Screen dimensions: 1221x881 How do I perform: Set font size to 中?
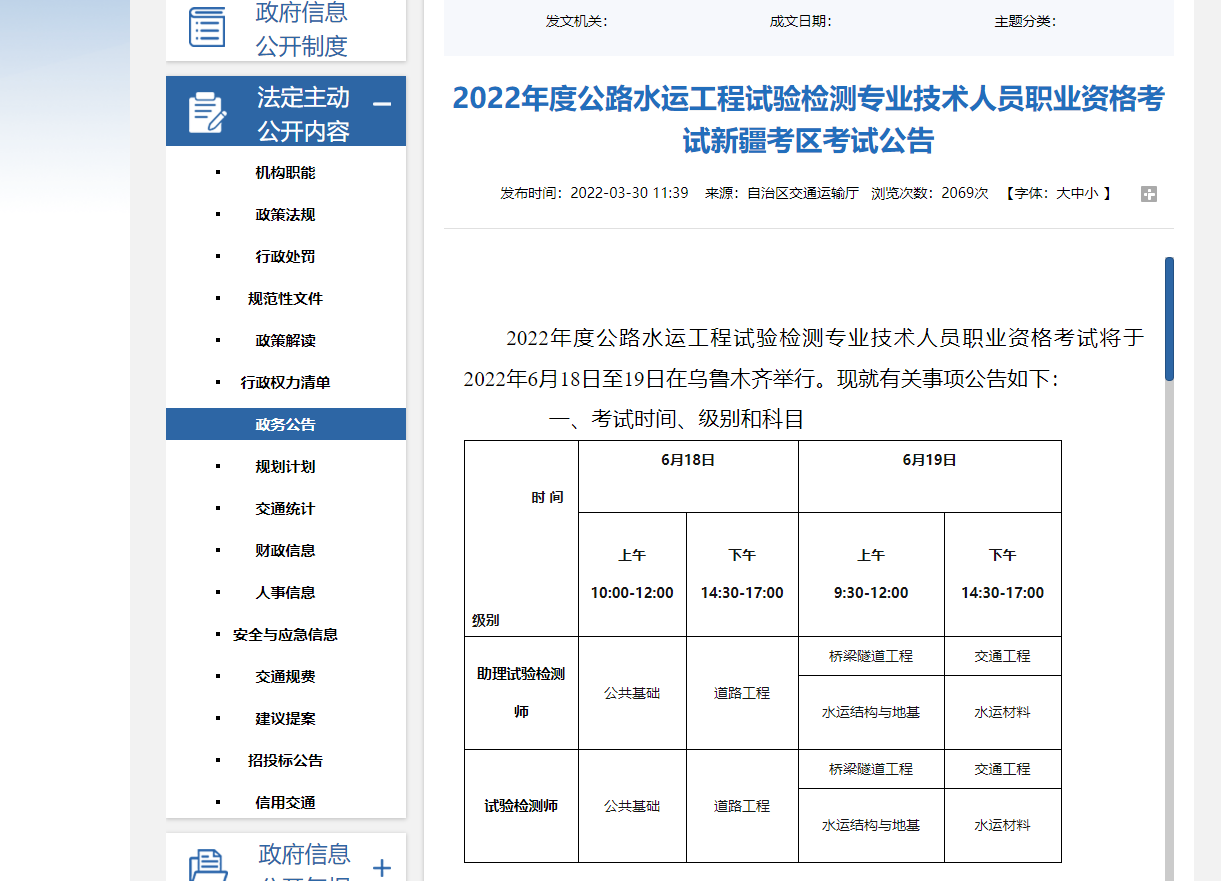(1078, 194)
